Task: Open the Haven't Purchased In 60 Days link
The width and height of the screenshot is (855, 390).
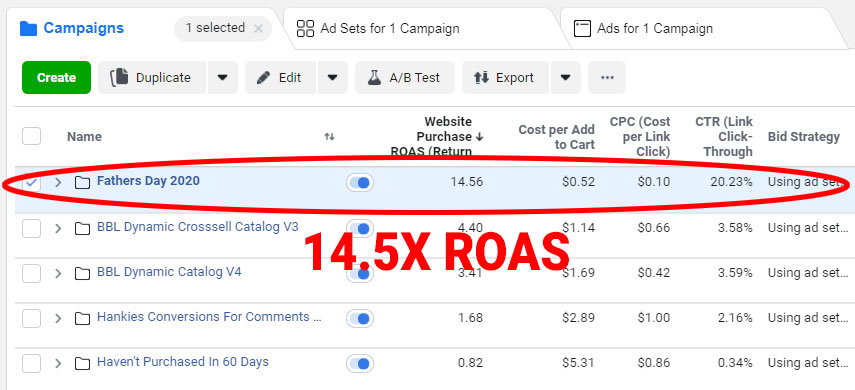Action: pos(183,362)
